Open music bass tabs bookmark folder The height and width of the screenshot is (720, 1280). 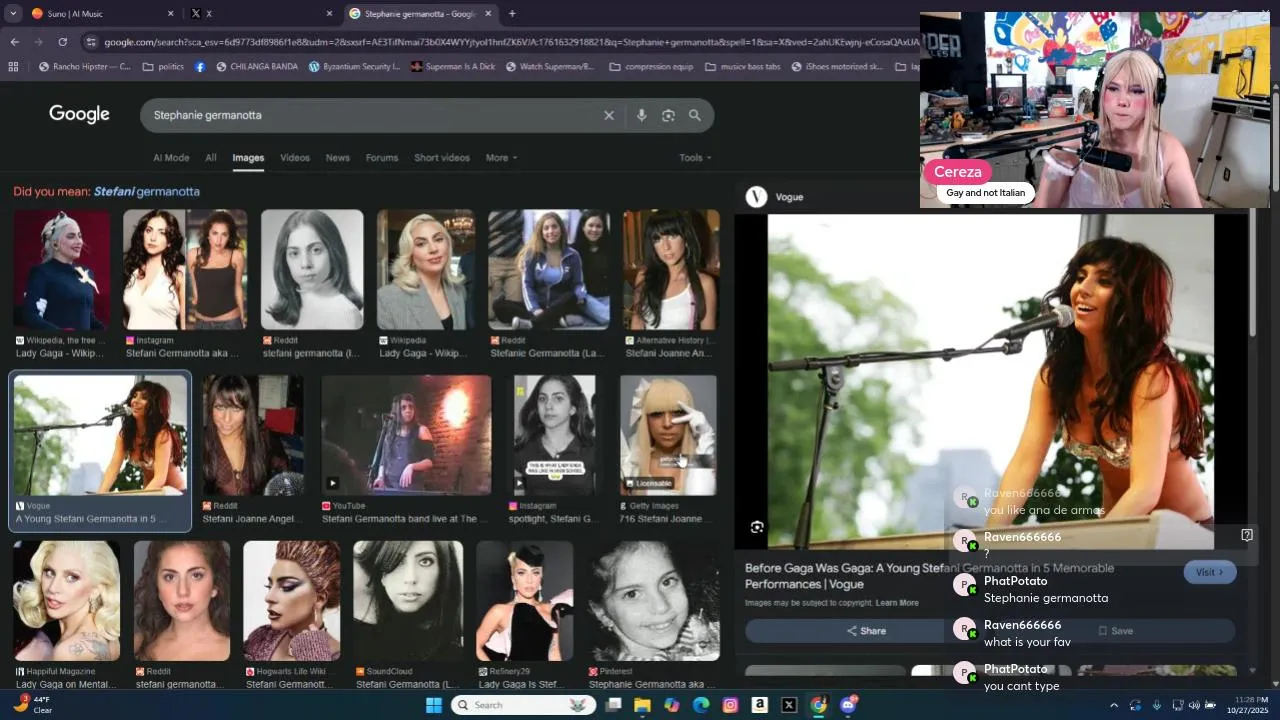click(x=743, y=67)
